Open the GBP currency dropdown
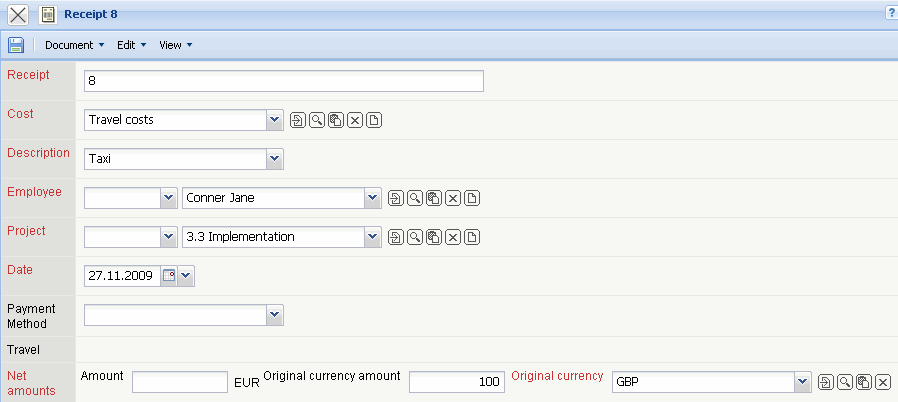Screen dimensions: 898x402 801,382
